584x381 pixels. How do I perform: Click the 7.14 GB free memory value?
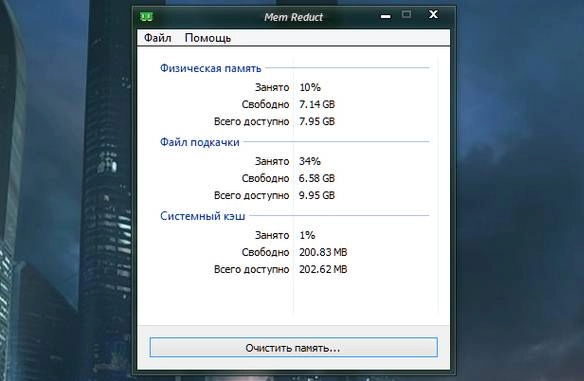(x=317, y=104)
